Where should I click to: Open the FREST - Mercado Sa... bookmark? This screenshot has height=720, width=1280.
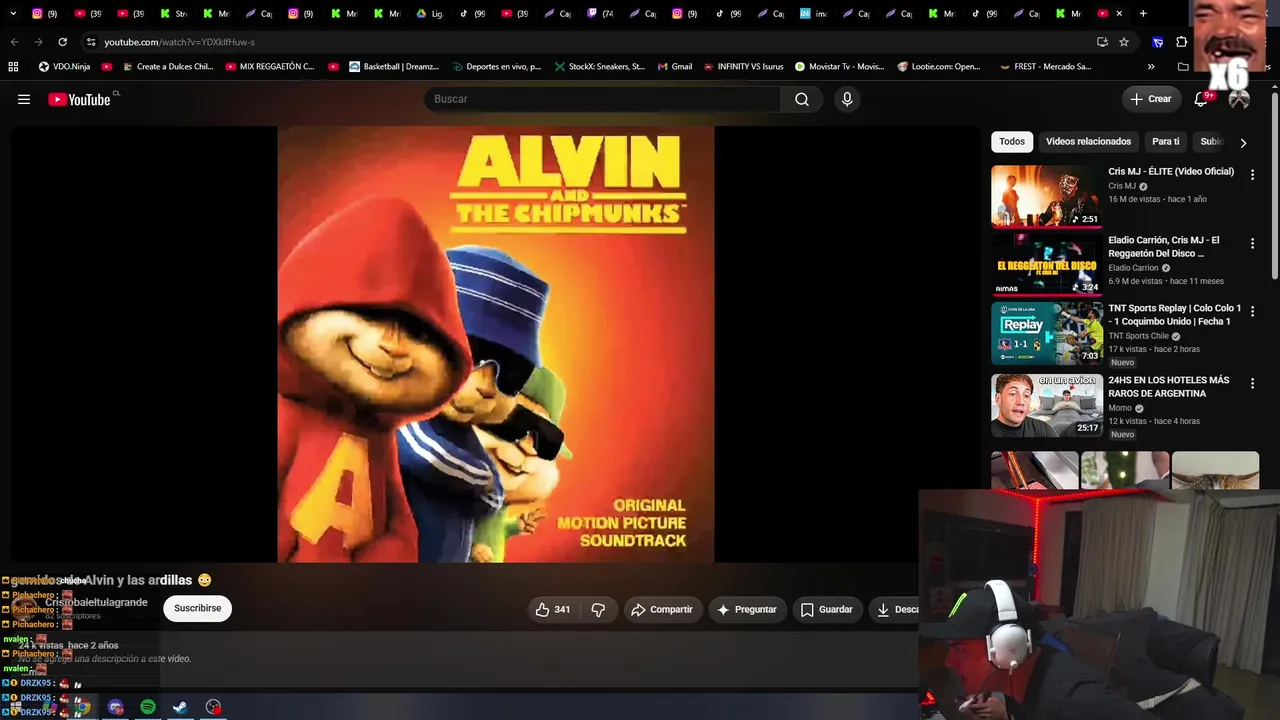1045,67
